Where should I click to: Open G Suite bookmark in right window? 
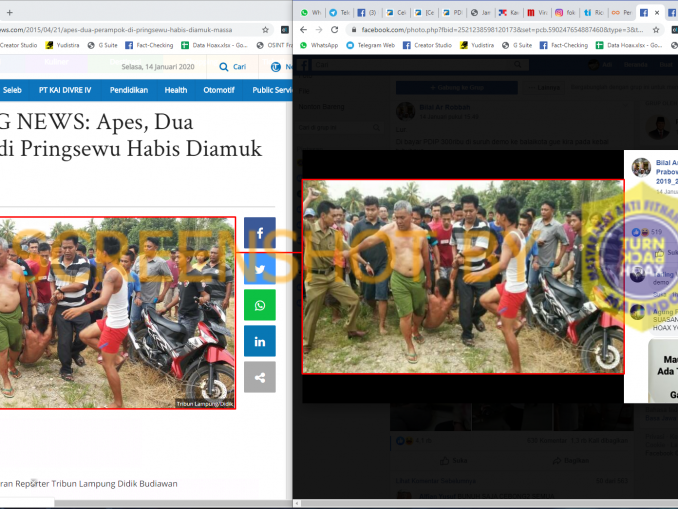[517, 45]
